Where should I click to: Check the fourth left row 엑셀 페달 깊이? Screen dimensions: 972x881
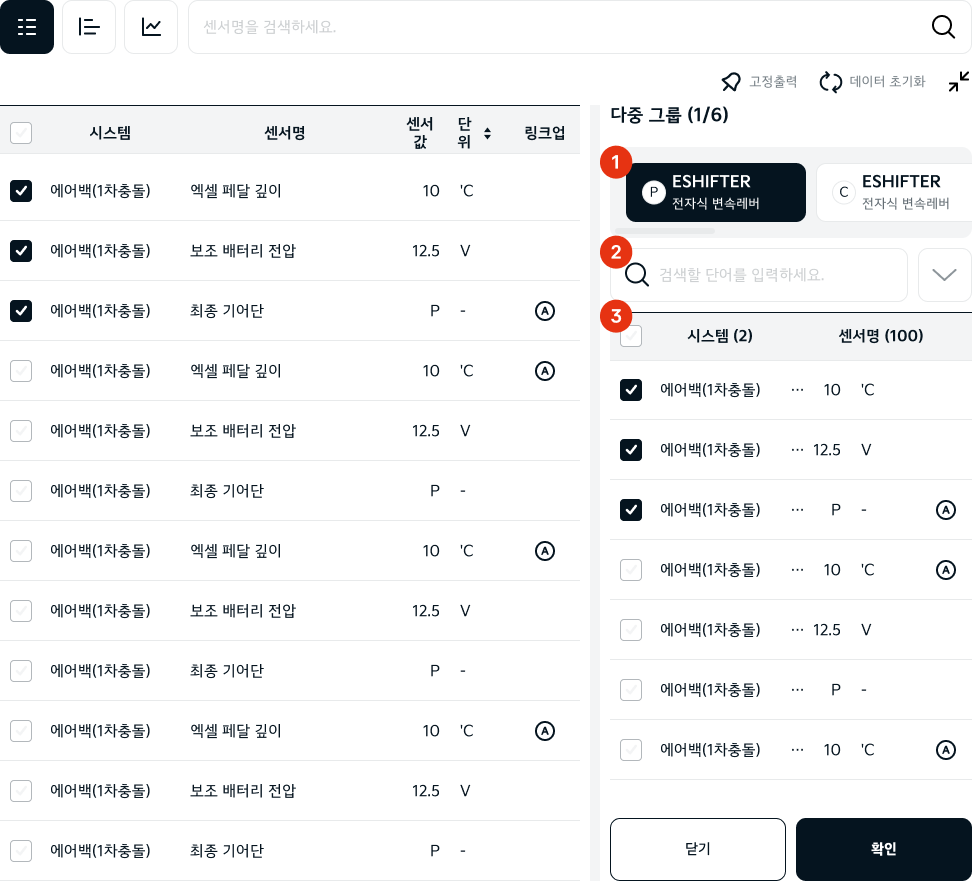pos(21,371)
